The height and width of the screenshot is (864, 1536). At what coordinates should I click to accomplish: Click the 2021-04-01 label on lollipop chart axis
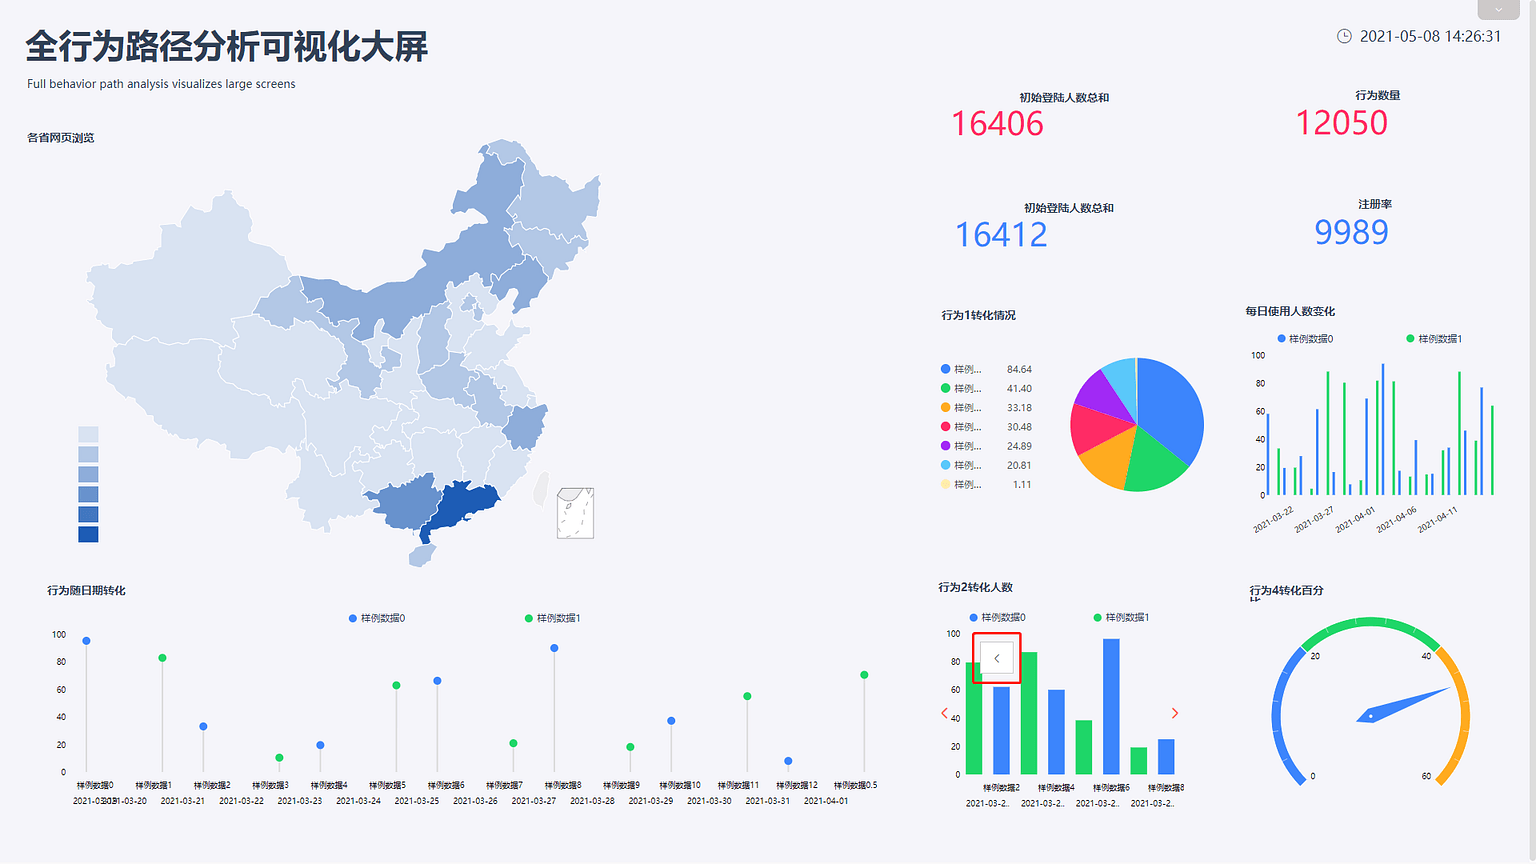(826, 801)
